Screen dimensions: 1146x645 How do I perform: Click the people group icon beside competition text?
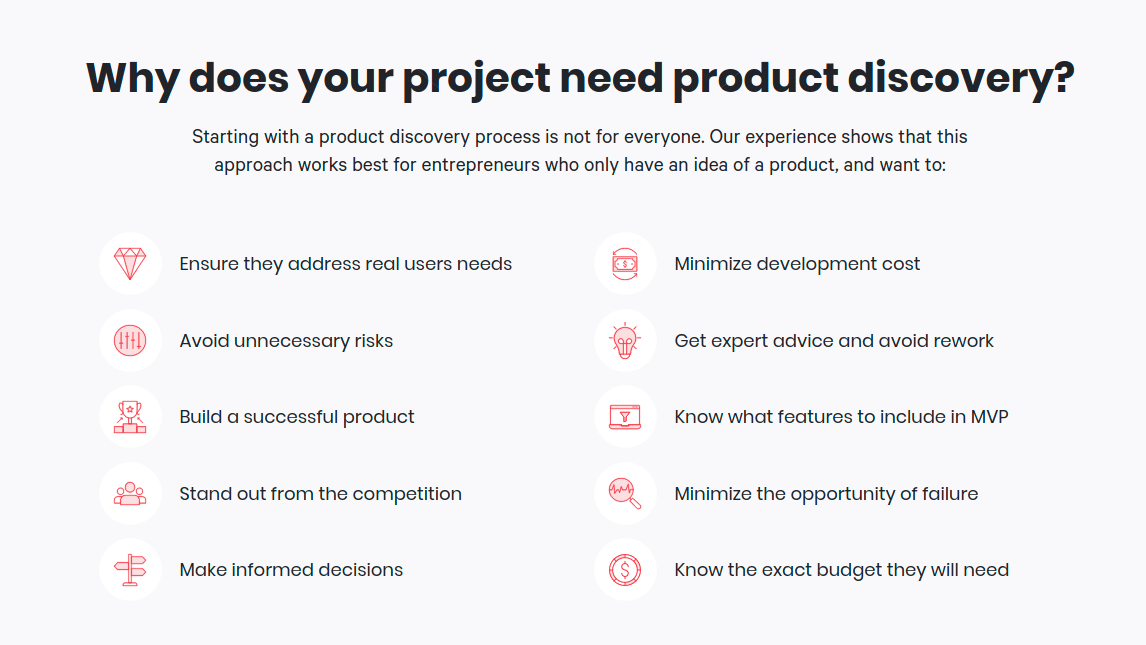[x=130, y=494]
